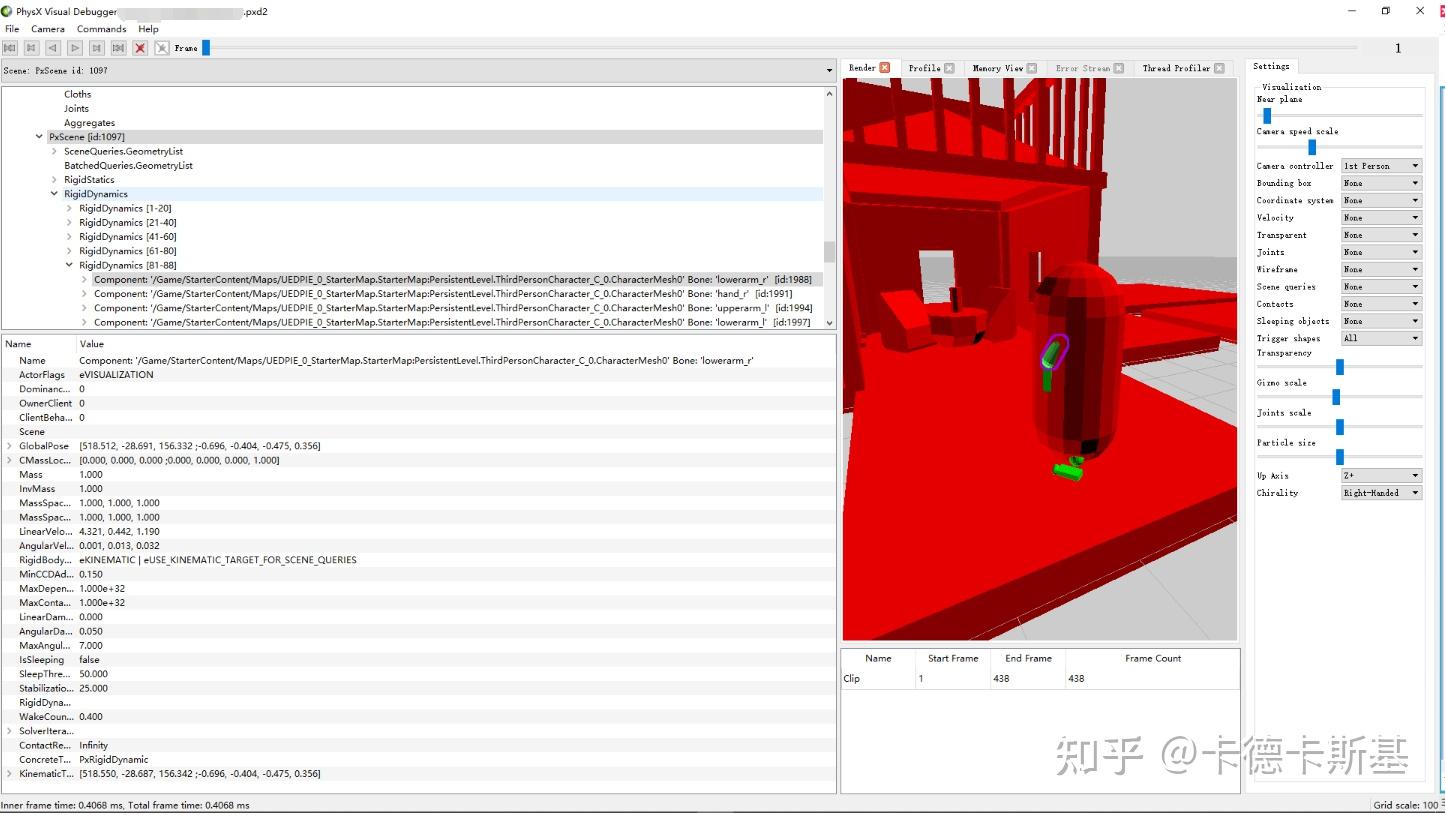The width and height of the screenshot is (1446, 815).
Task: Step to next frame button
Action: pyautogui.click(x=97, y=48)
